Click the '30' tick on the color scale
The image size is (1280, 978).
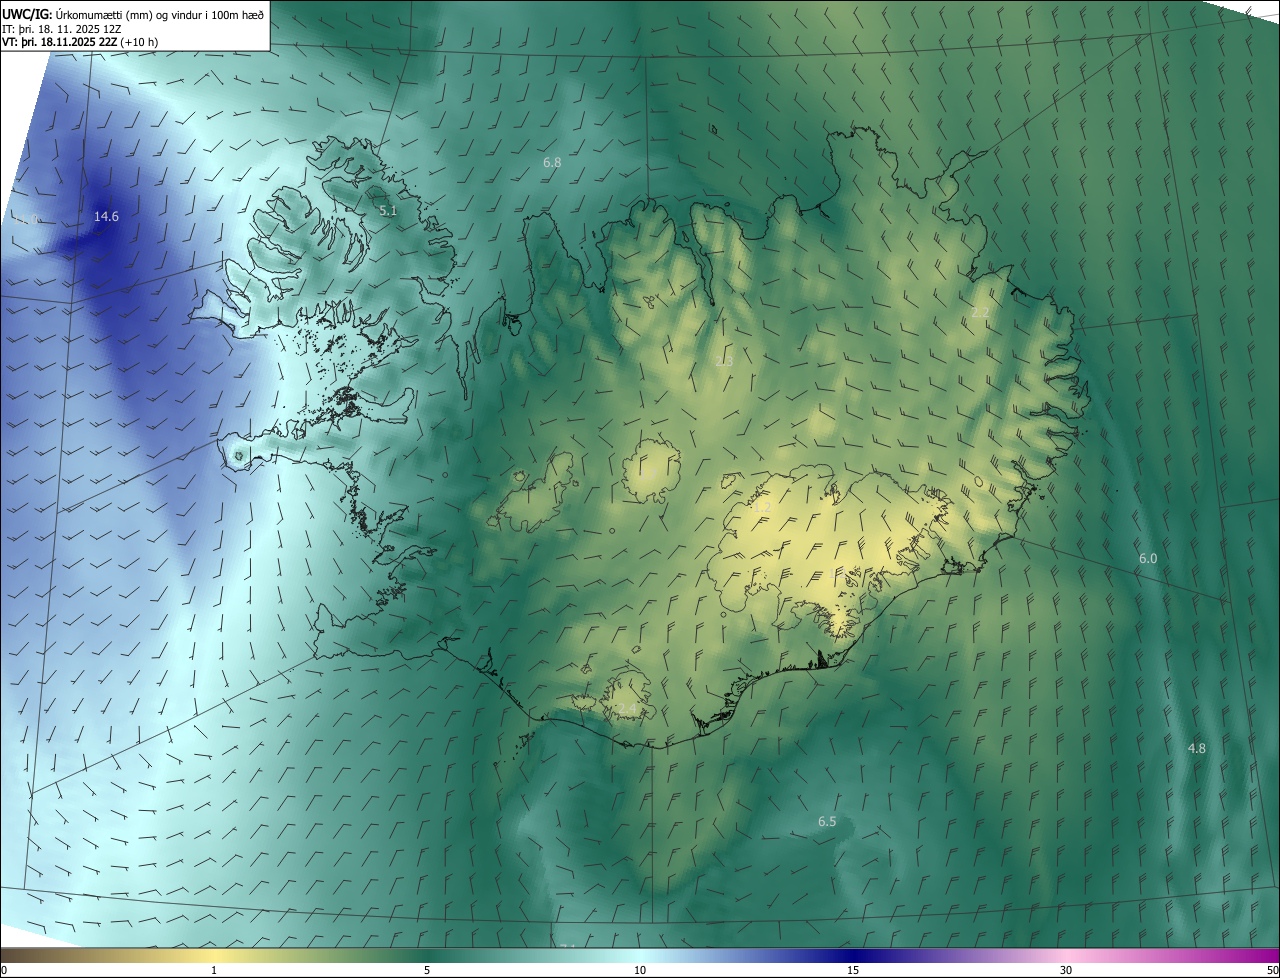pos(1066,970)
